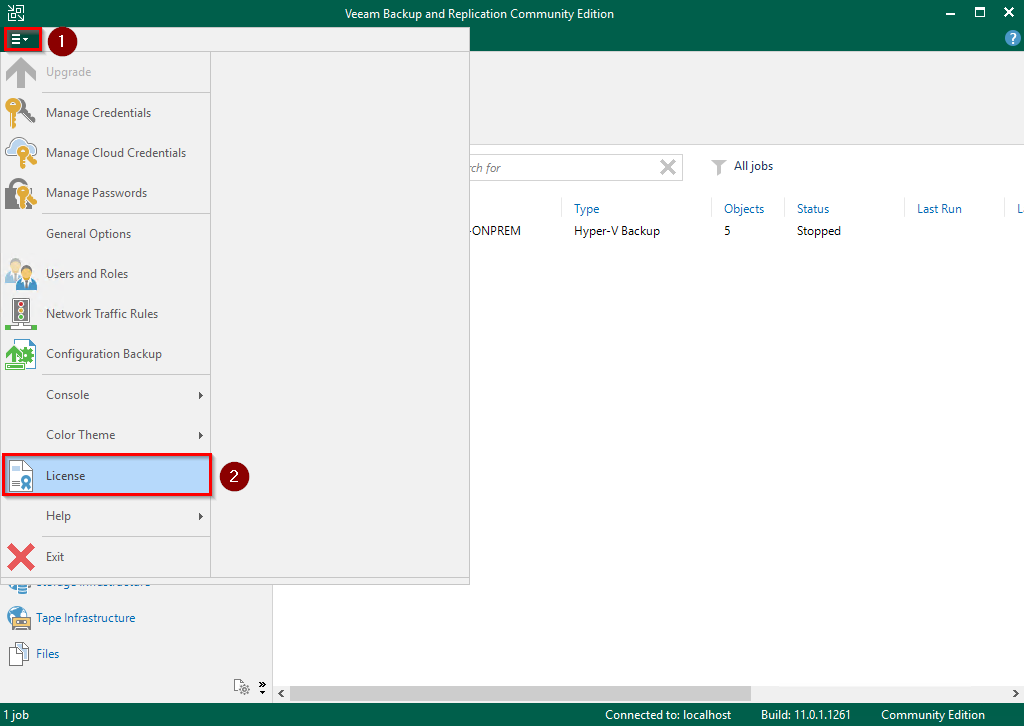1024x726 pixels.
Task: Click the Manage Cloud Credentials cloud icon
Action: click(21, 153)
